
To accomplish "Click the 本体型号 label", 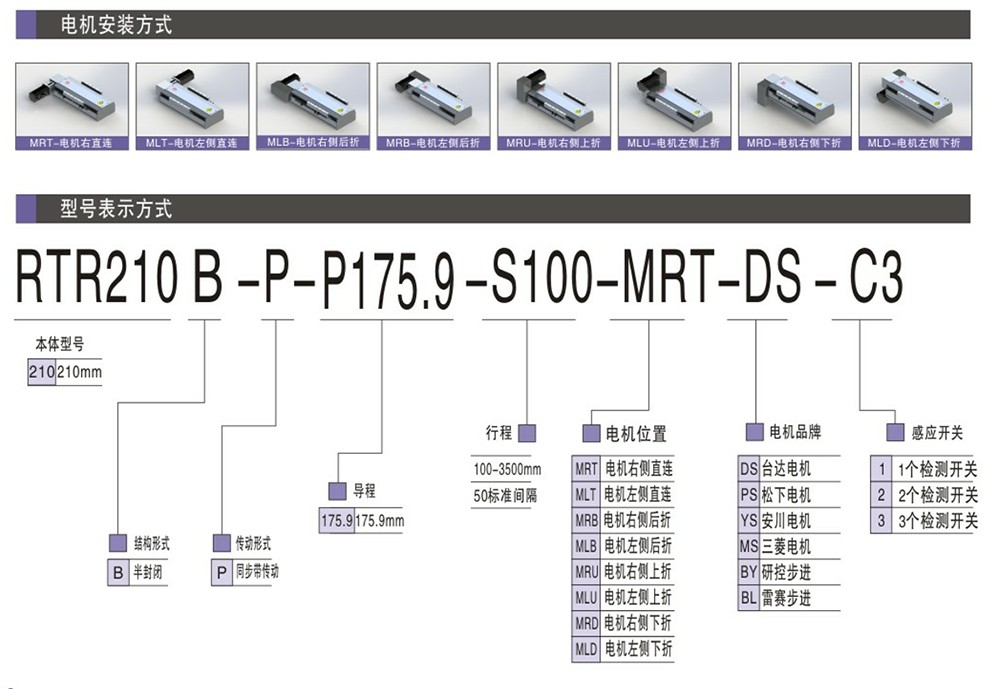I will pos(59,344).
